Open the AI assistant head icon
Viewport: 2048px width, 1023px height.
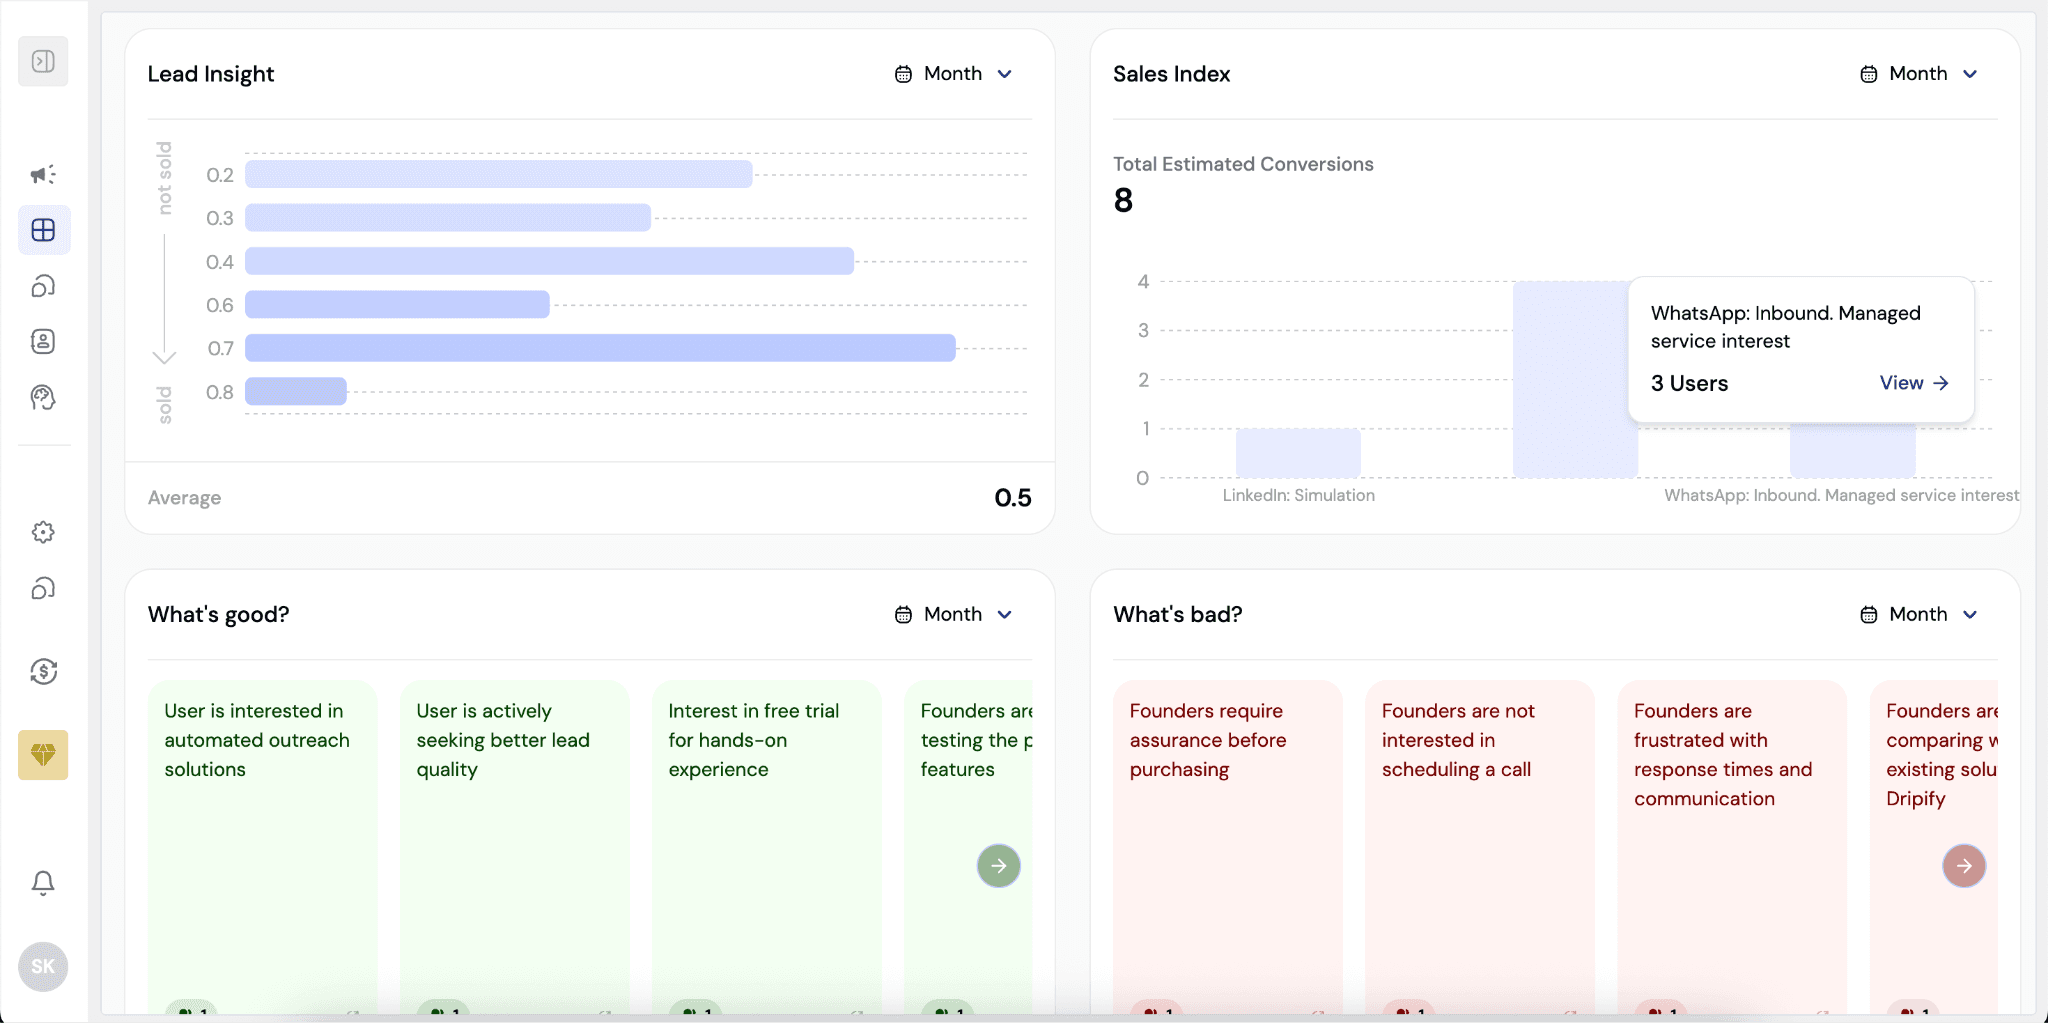[x=43, y=398]
